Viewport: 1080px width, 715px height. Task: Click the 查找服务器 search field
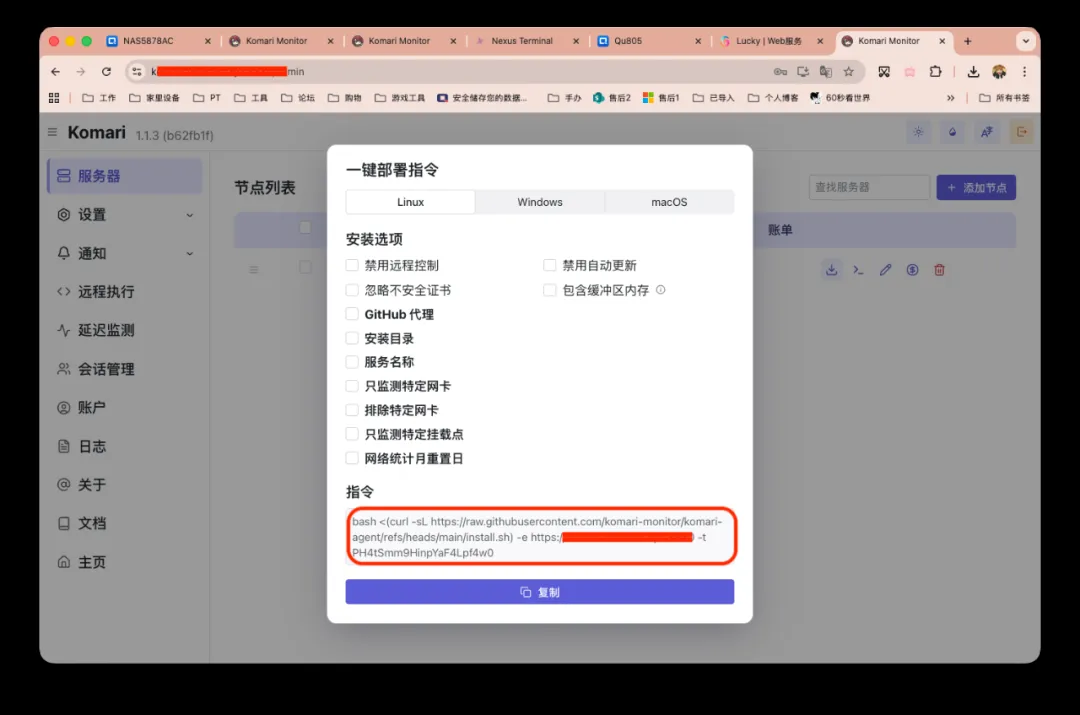click(868, 187)
